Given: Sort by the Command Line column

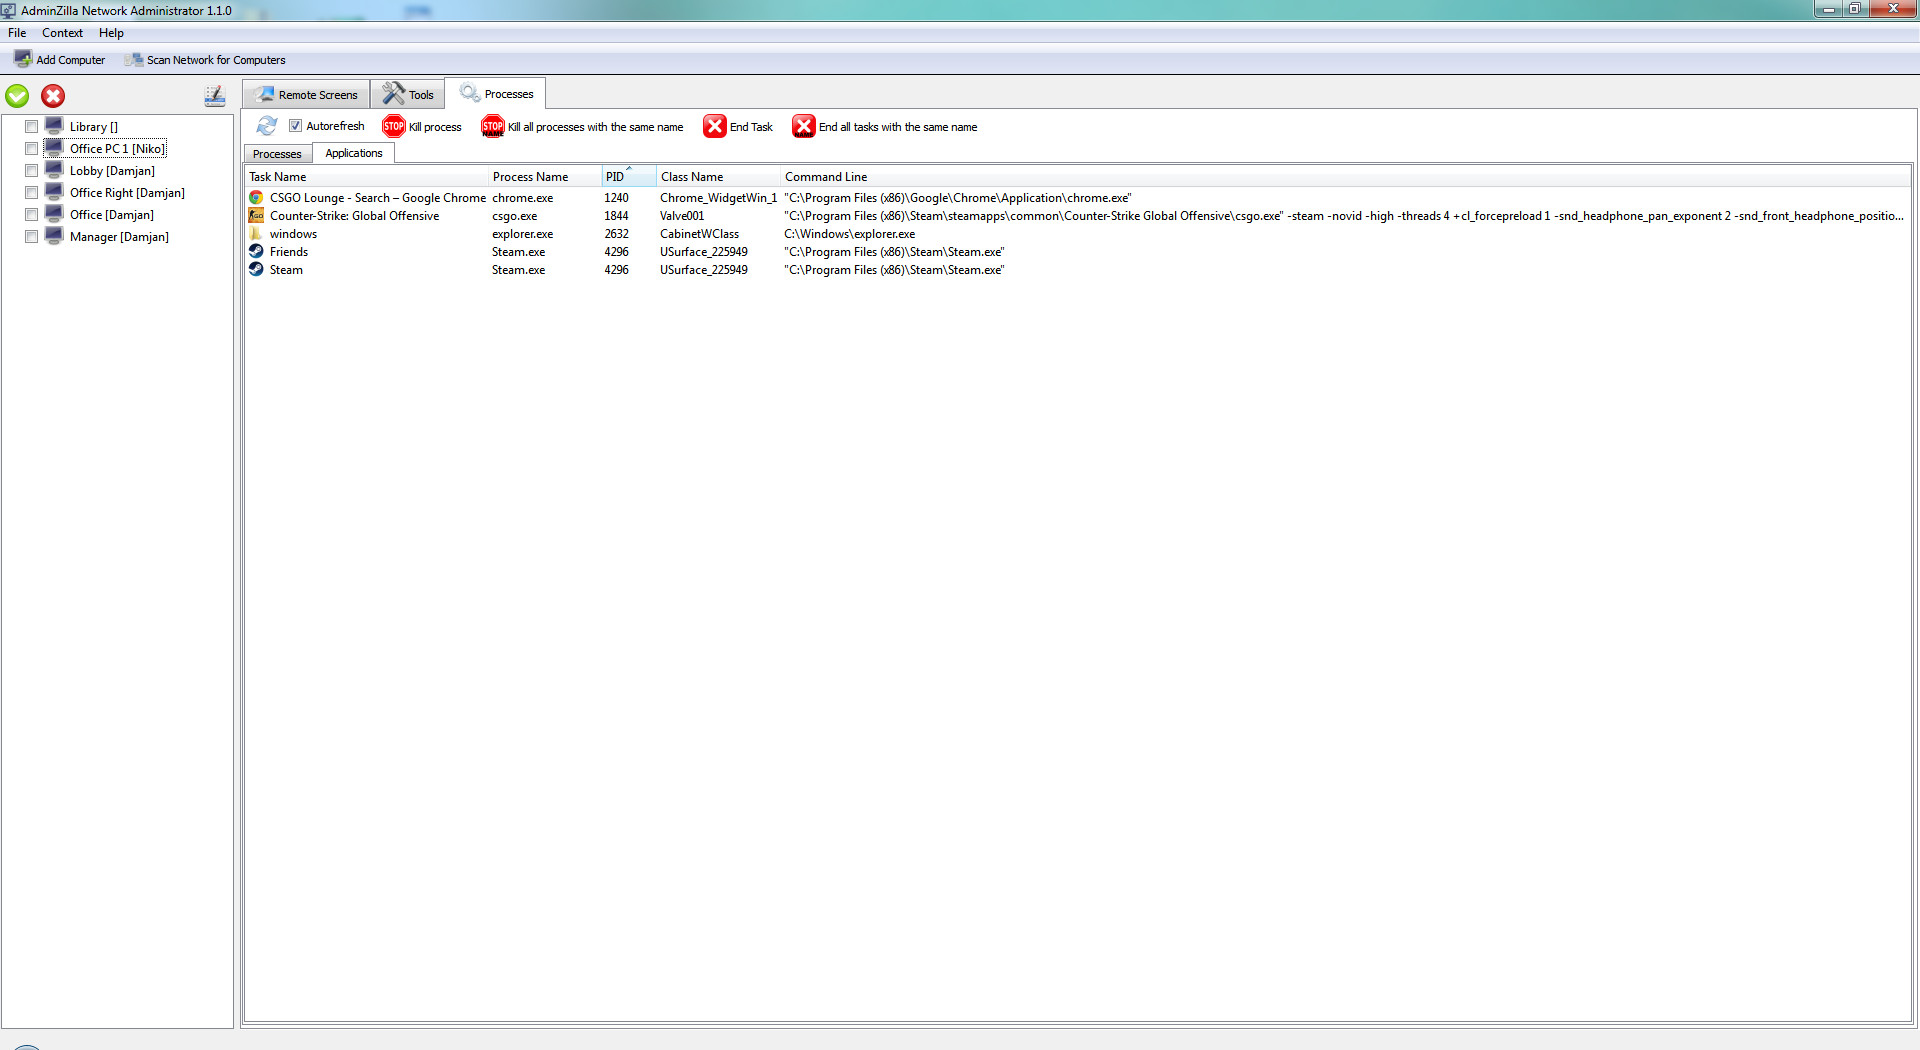Looking at the screenshot, I should click(x=1345, y=177).
